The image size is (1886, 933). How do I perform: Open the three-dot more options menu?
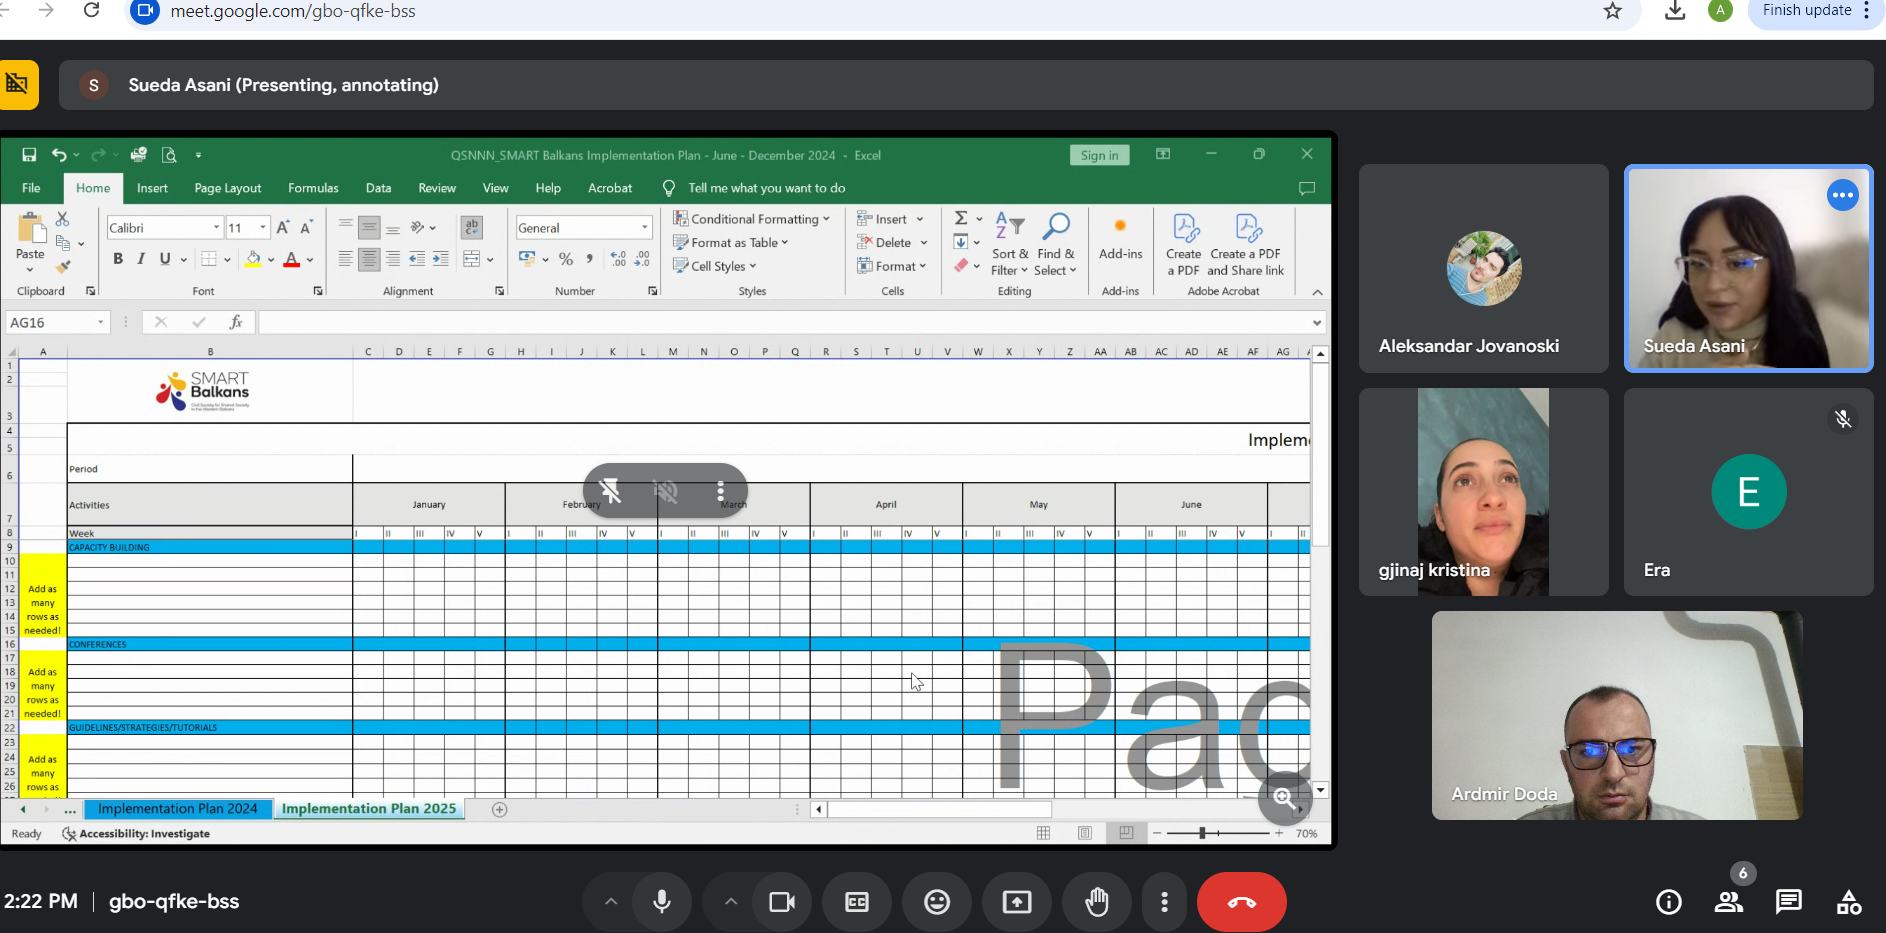(x=1164, y=902)
